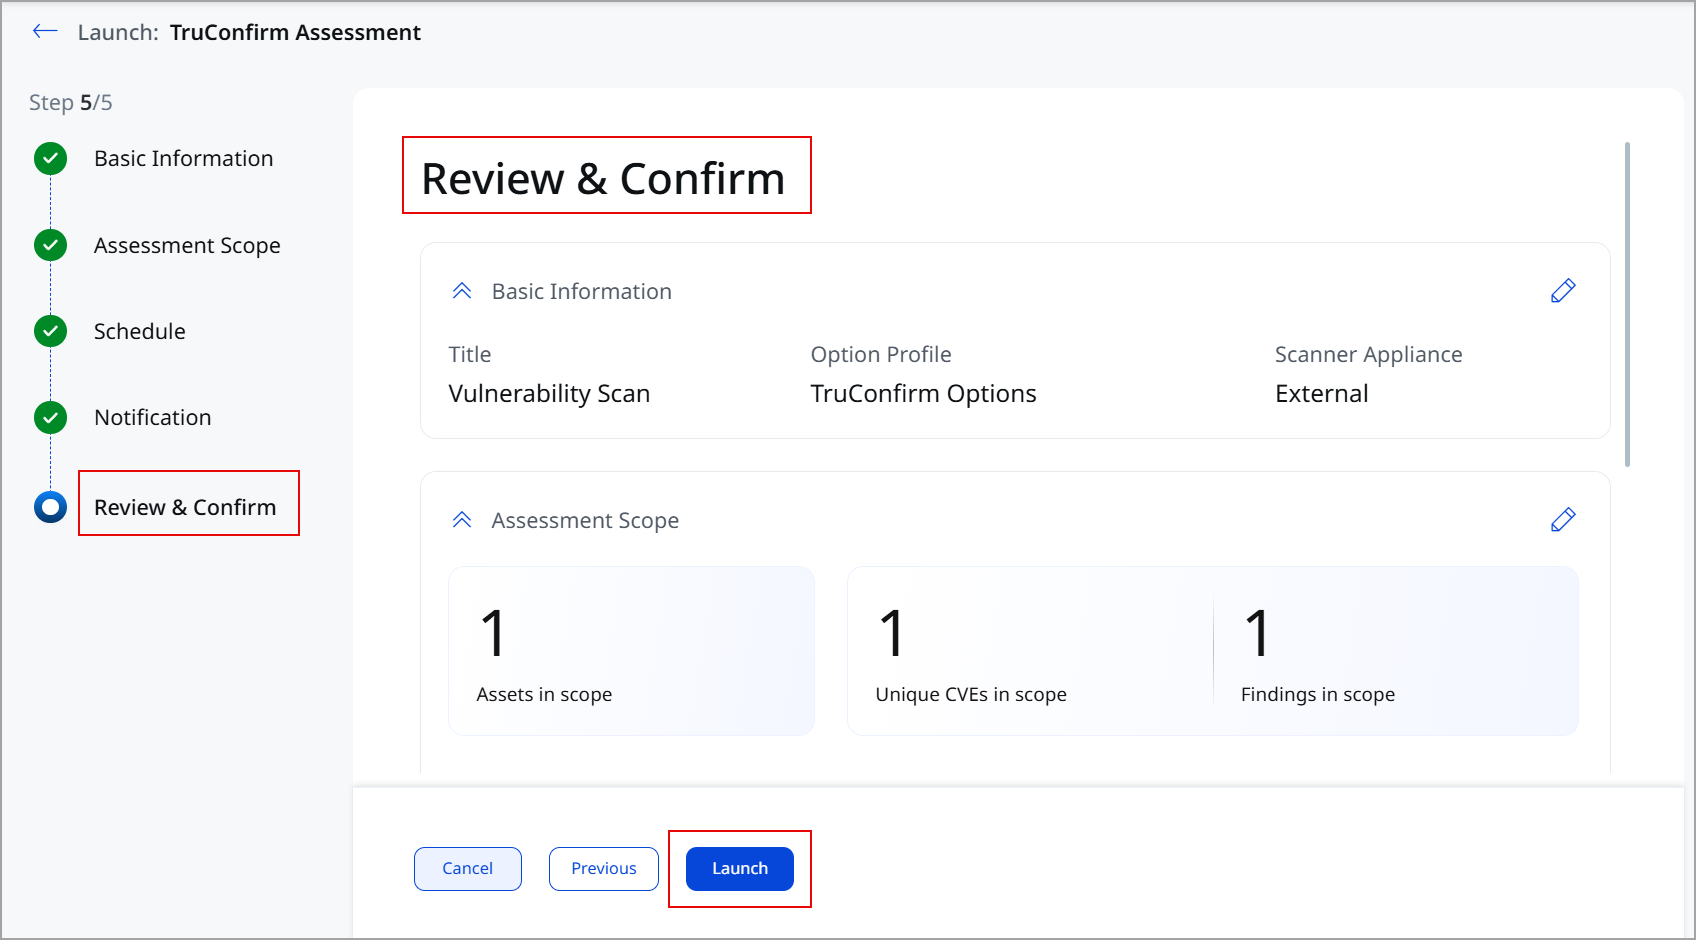This screenshot has height=940, width=1696.
Task: Launch the TruConfirm assessment
Action: tap(740, 869)
